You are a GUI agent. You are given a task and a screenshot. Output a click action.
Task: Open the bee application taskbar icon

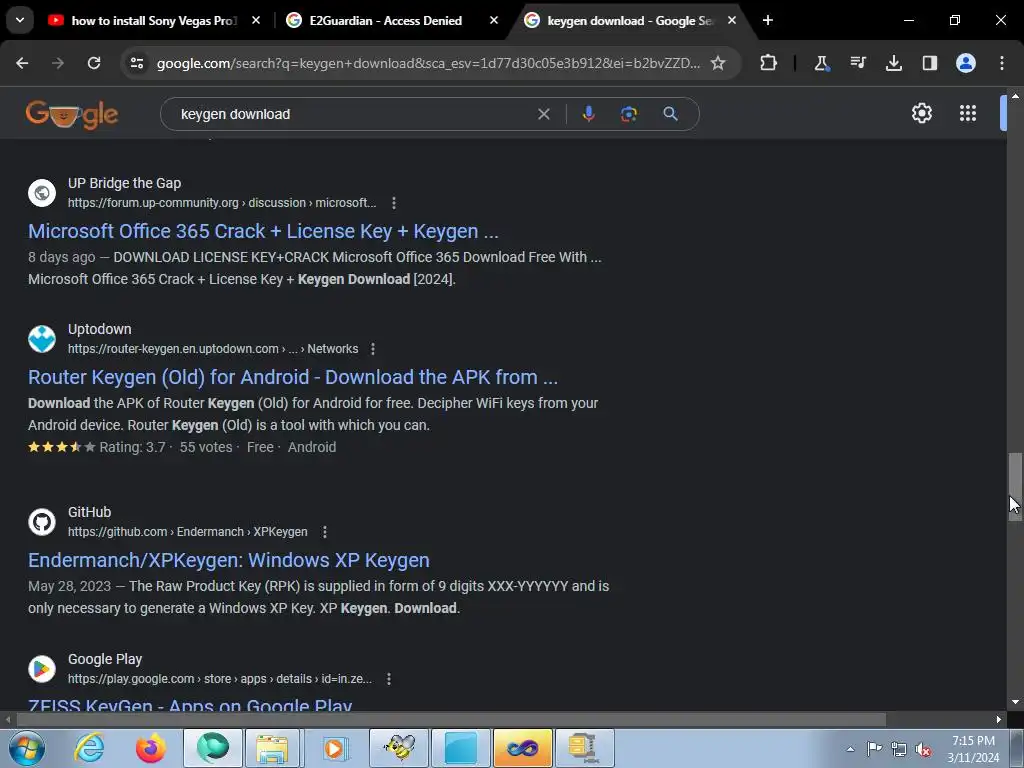coord(398,748)
